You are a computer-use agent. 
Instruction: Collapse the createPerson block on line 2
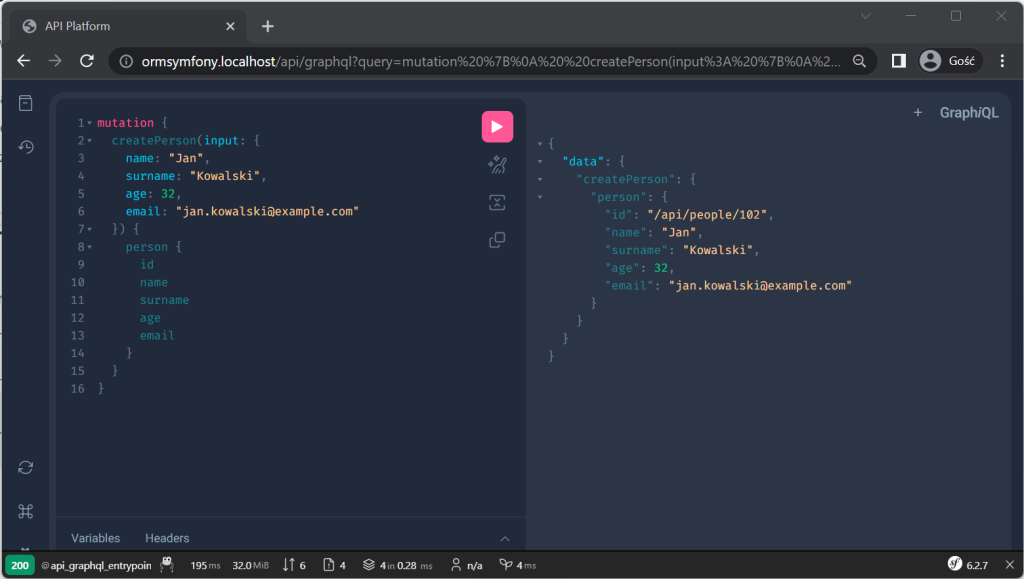89,140
